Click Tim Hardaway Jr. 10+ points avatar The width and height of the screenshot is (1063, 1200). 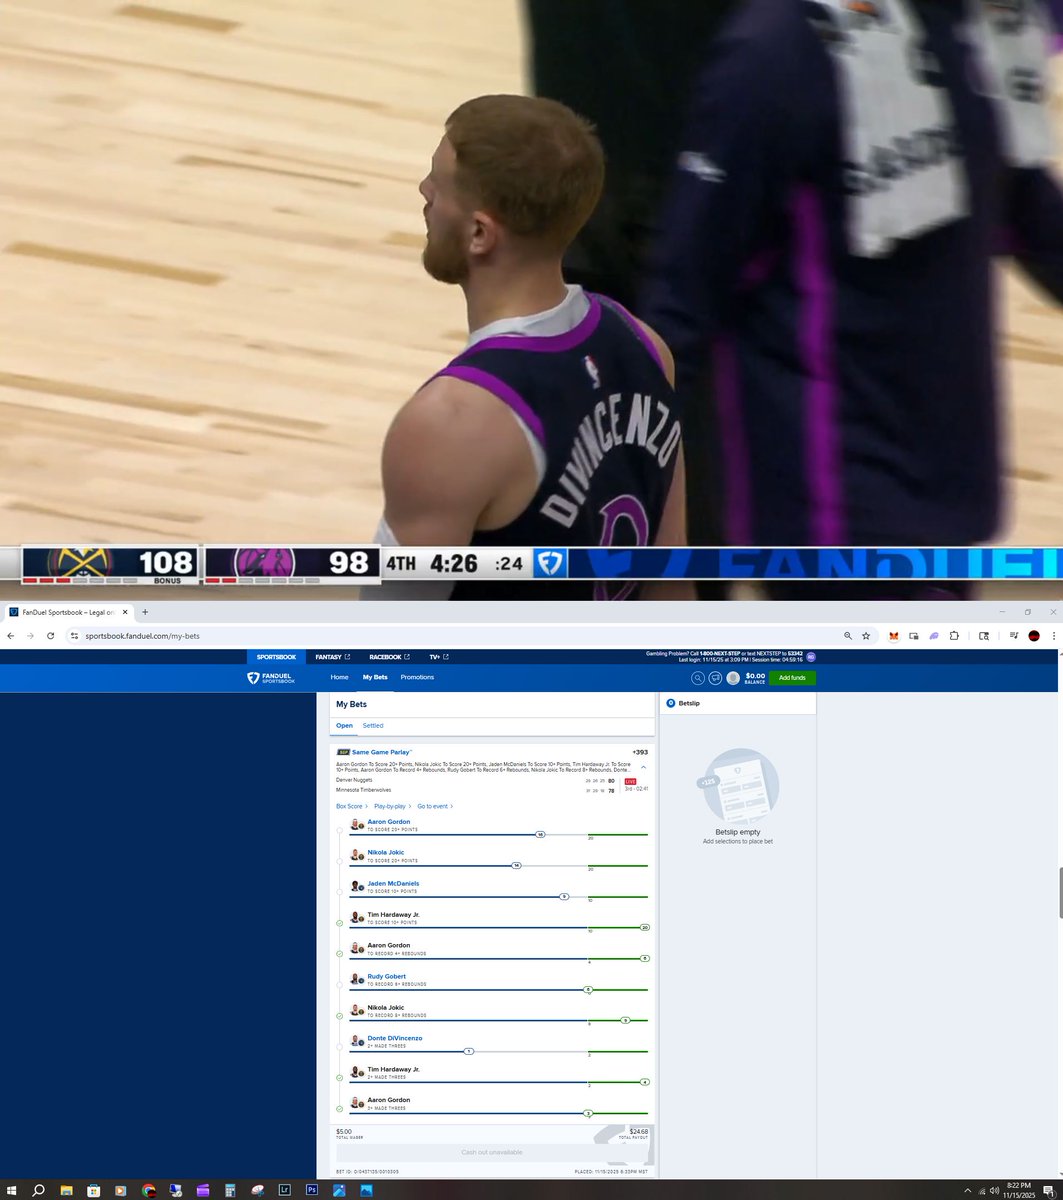[x=357, y=918]
